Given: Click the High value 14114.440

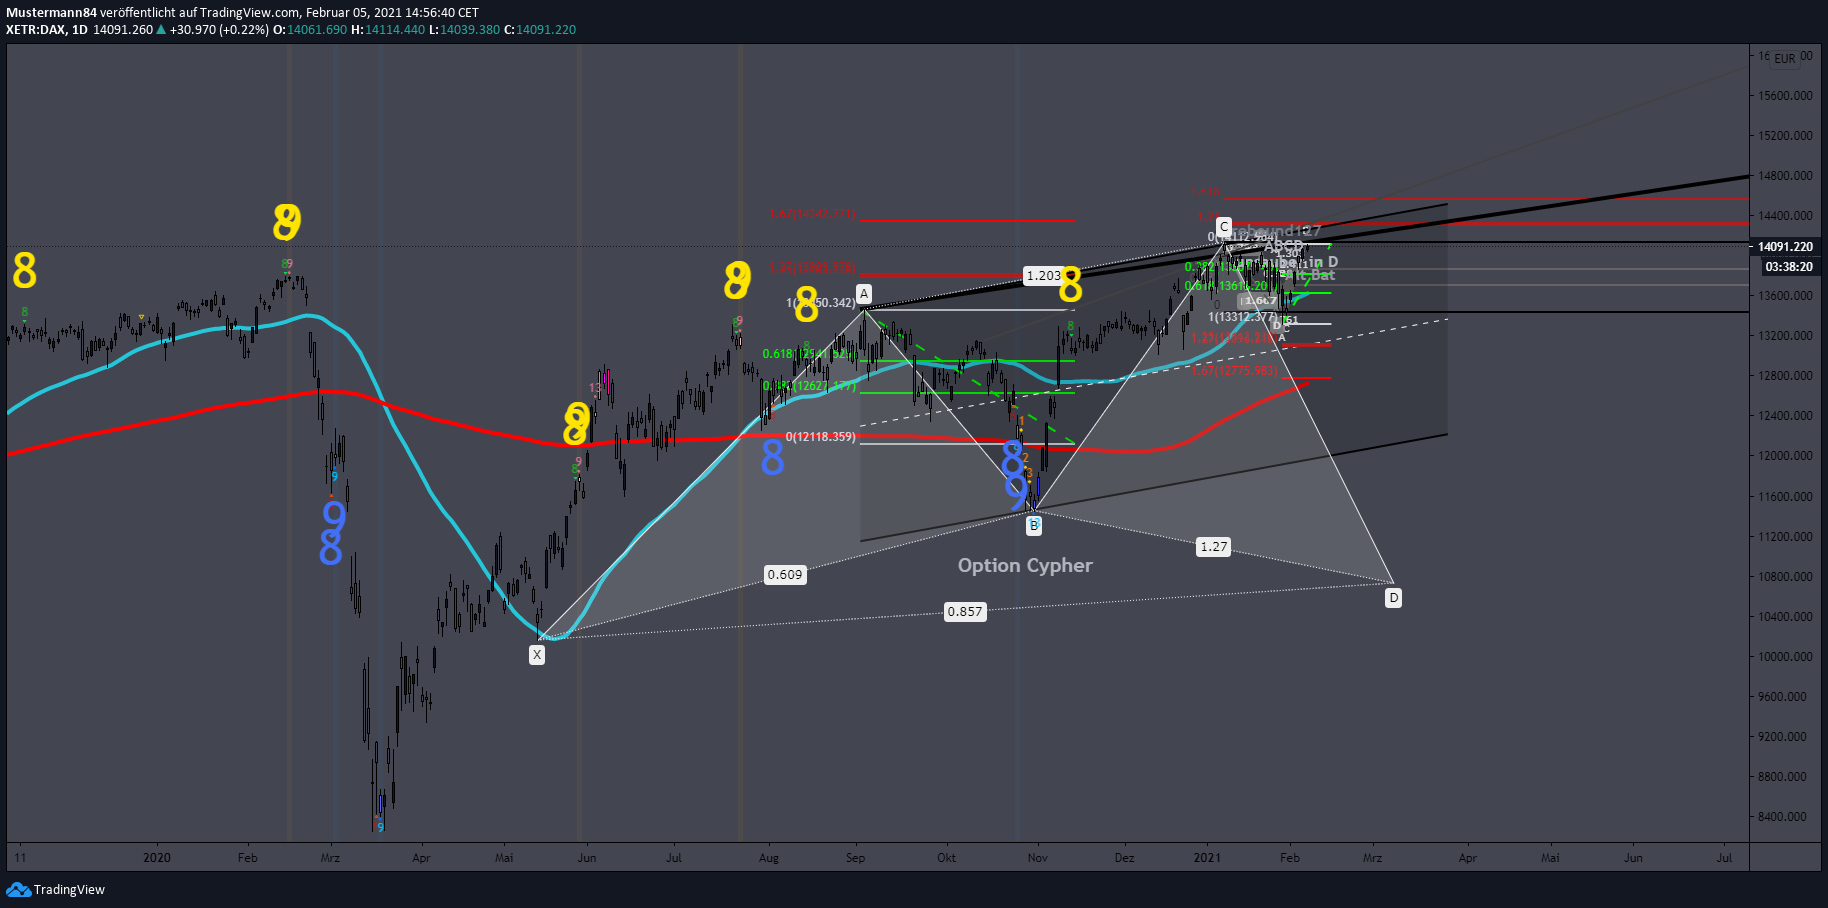Looking at the screenshot, I should coord(395,30).
